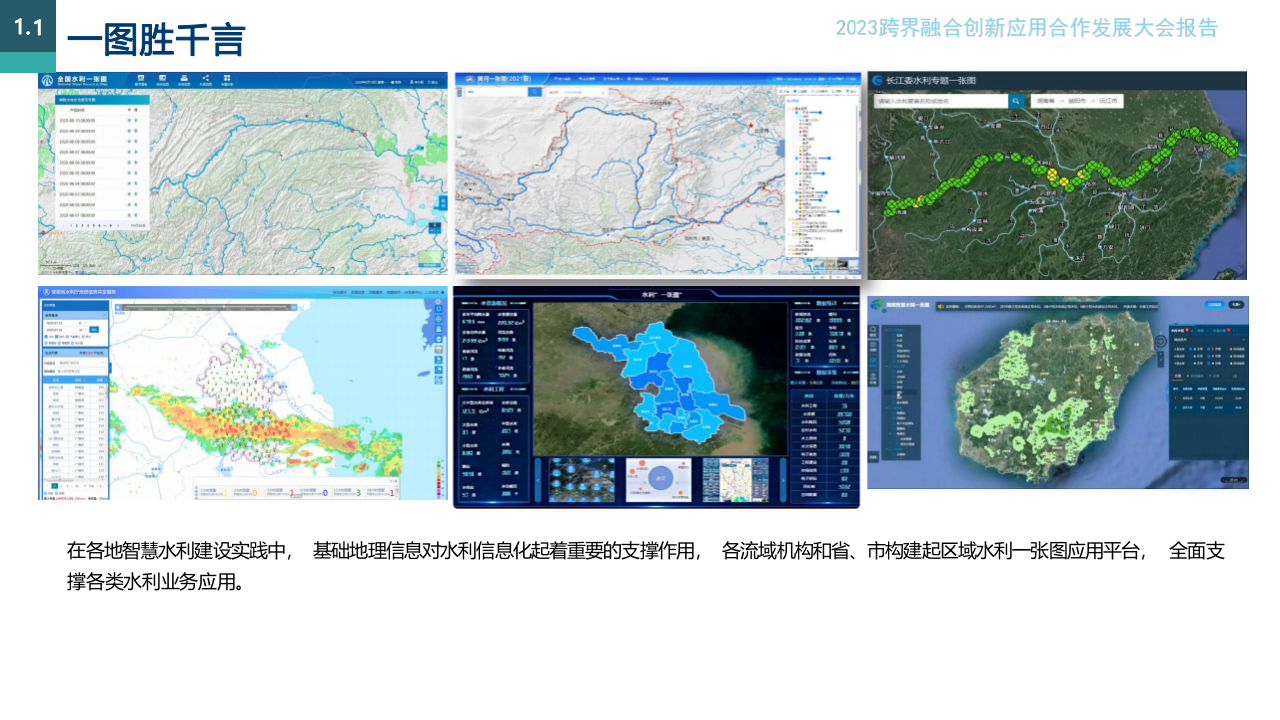1280x720 pixels.
Task: Click the 气象 button in the Hainan map header
Action: tap(1236, 304)
